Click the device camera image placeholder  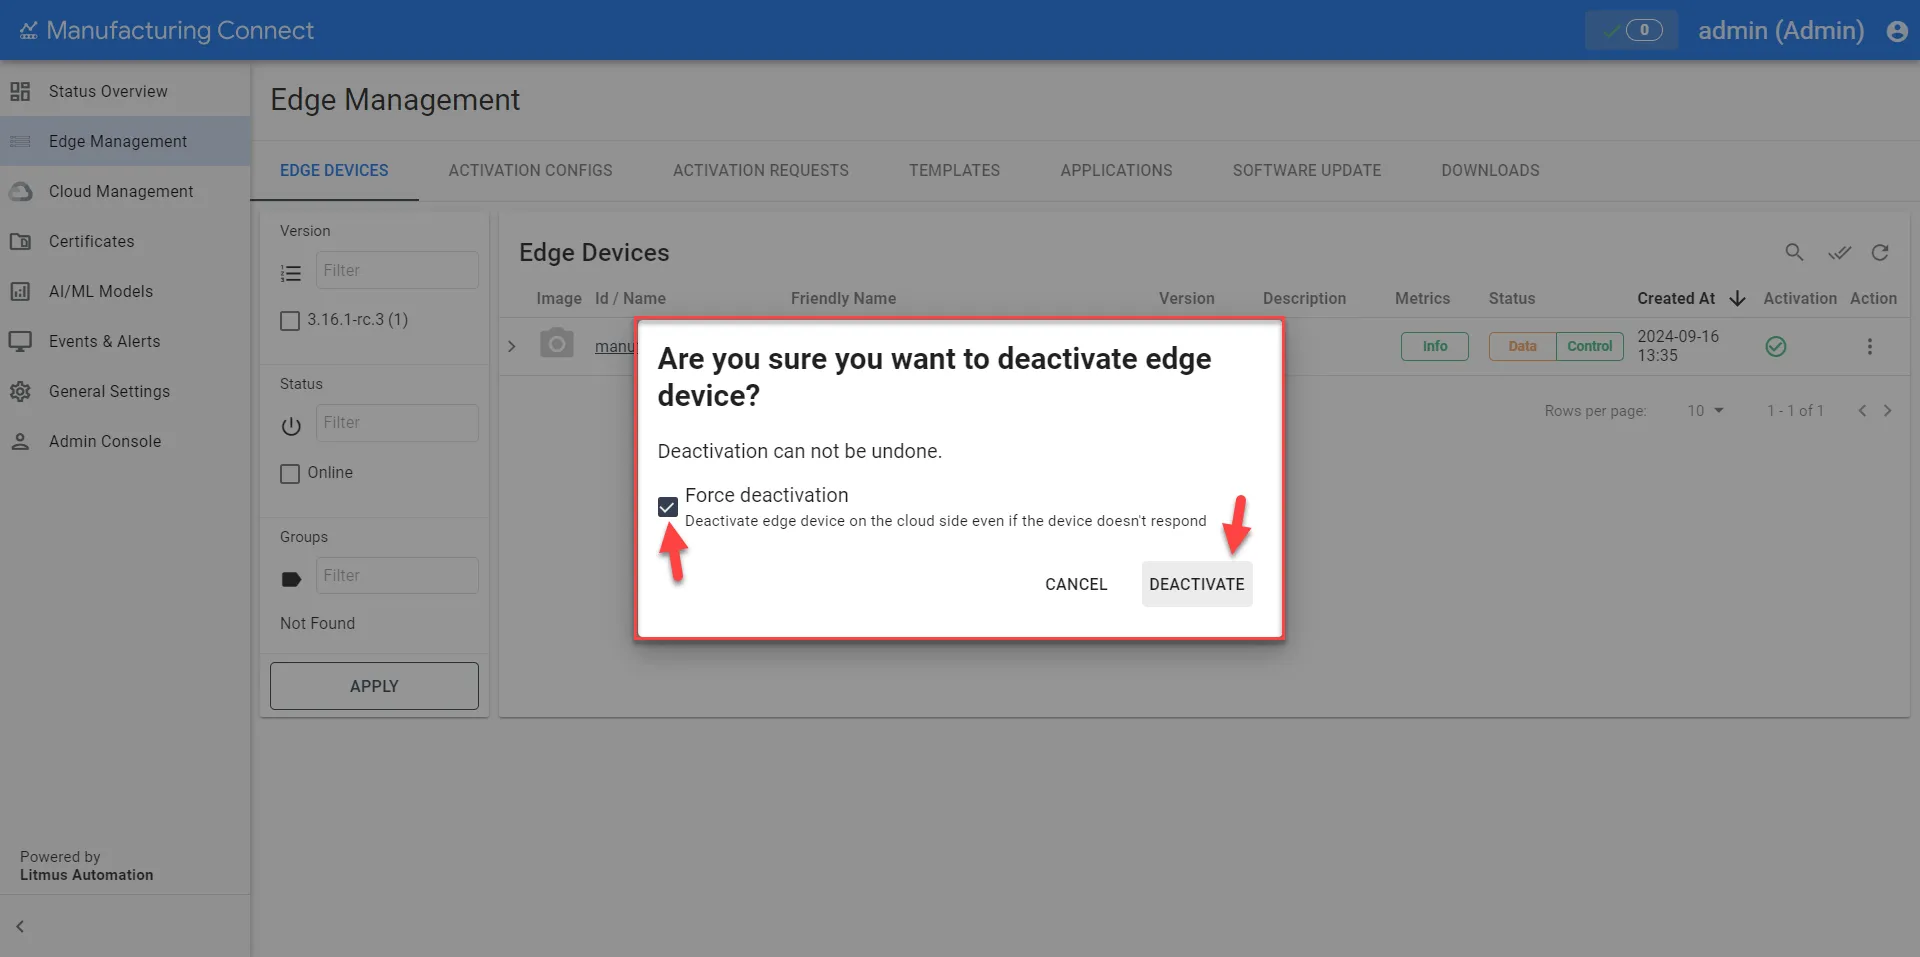click(x=557, y=344)
